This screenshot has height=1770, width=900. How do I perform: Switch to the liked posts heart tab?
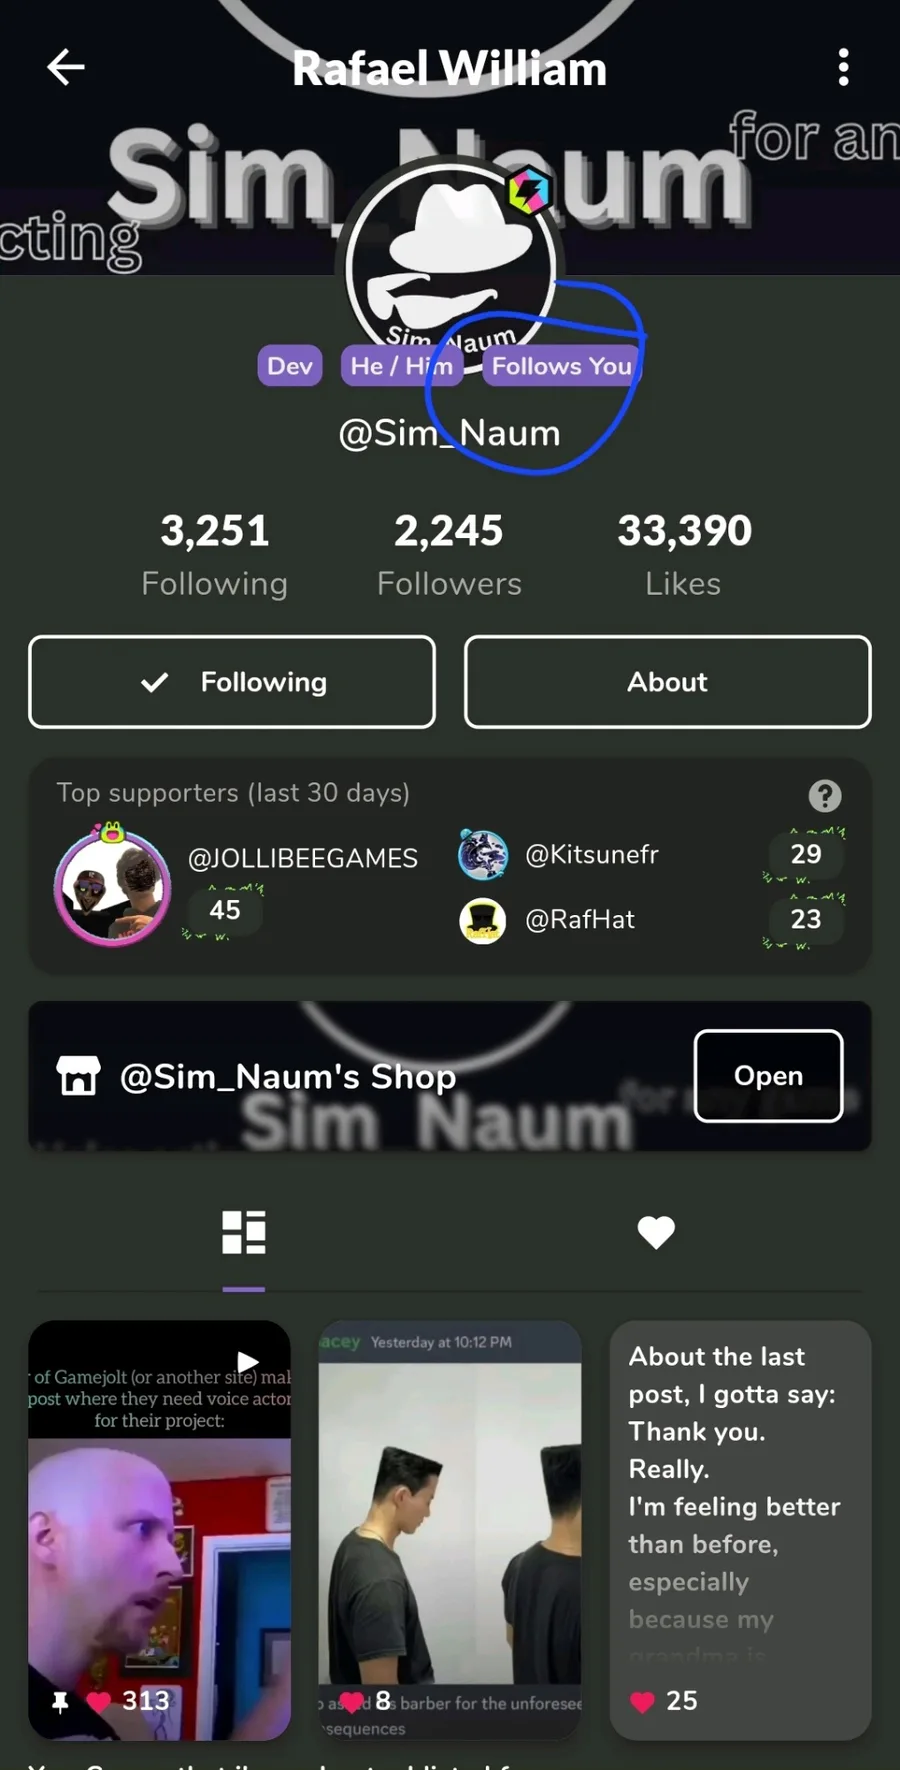(656, 1232)
